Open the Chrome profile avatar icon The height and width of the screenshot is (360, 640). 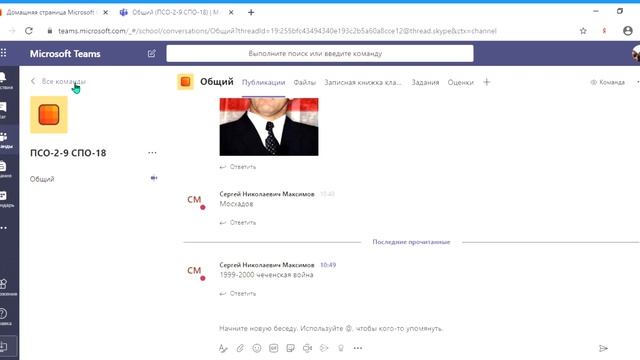628,31
